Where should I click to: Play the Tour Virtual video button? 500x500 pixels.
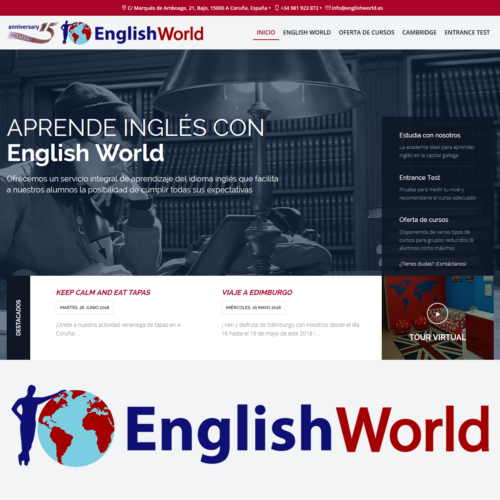[x=437, y=313]
